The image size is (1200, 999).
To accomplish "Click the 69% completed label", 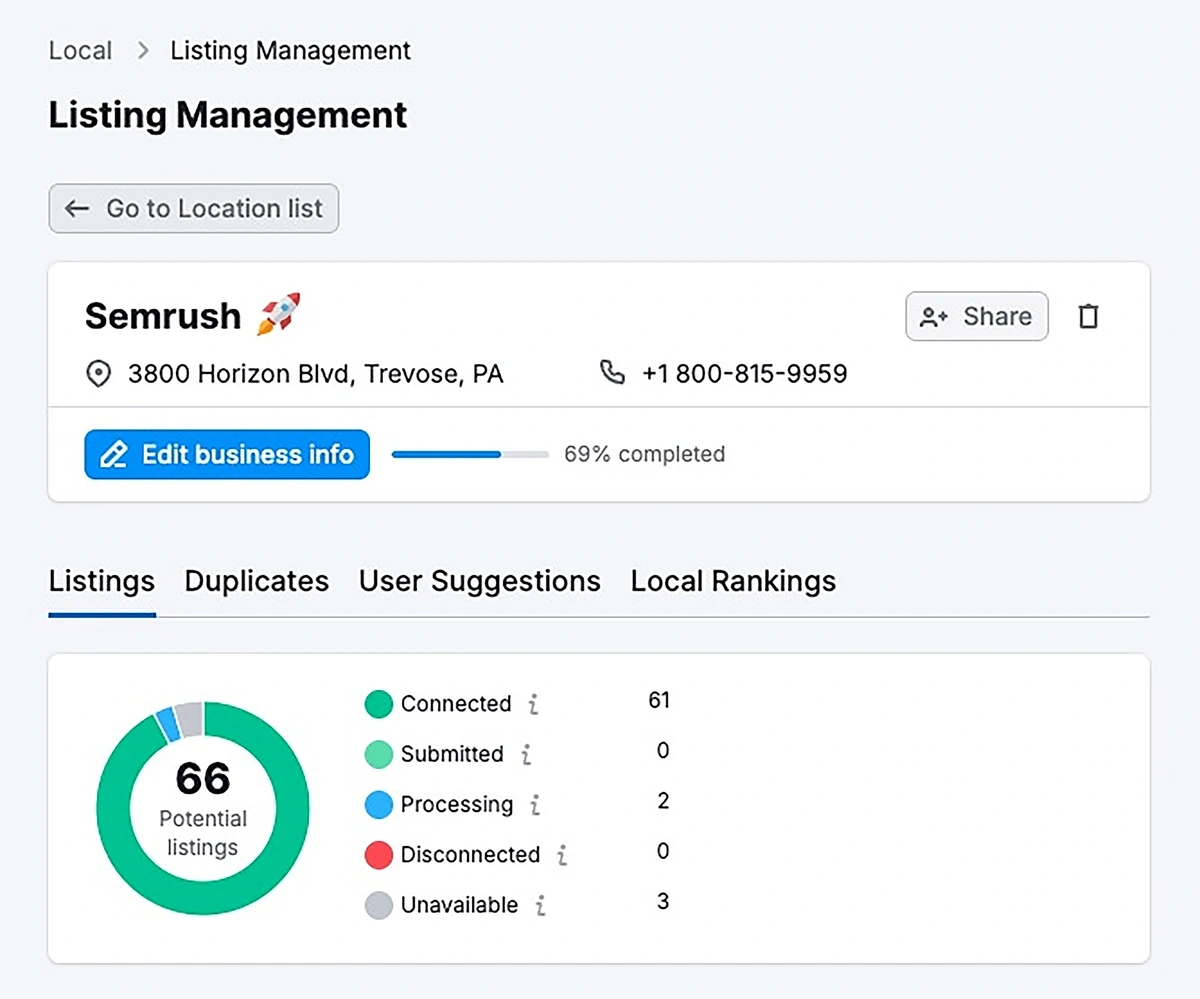I will 645,454.
